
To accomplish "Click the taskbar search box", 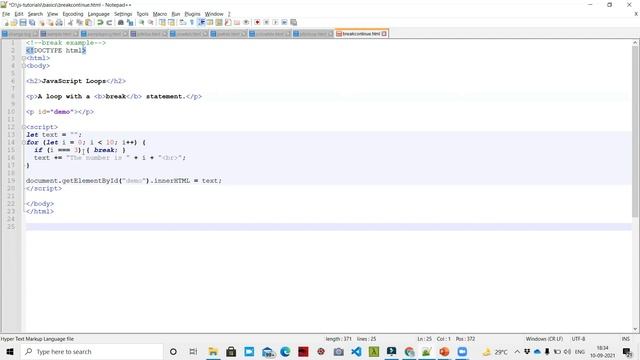I will [91, 351].
